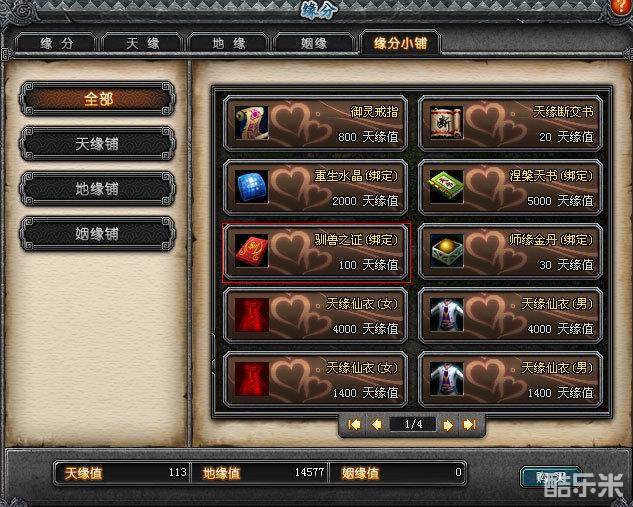Image resolution: width=633 pixels, height=507 pixels.
Task: Jump to the first shop page
Action: coord(354,425)
